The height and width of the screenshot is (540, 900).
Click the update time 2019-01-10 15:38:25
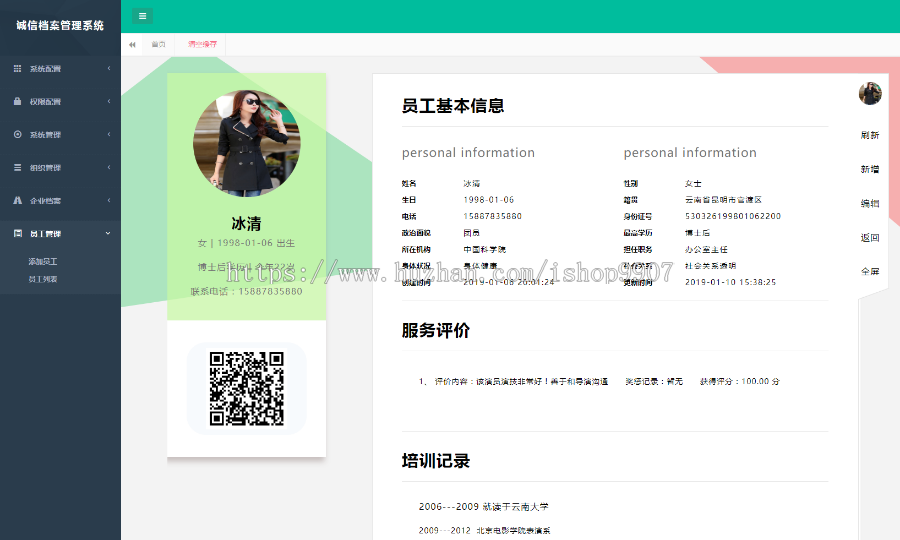coord(731,282)
